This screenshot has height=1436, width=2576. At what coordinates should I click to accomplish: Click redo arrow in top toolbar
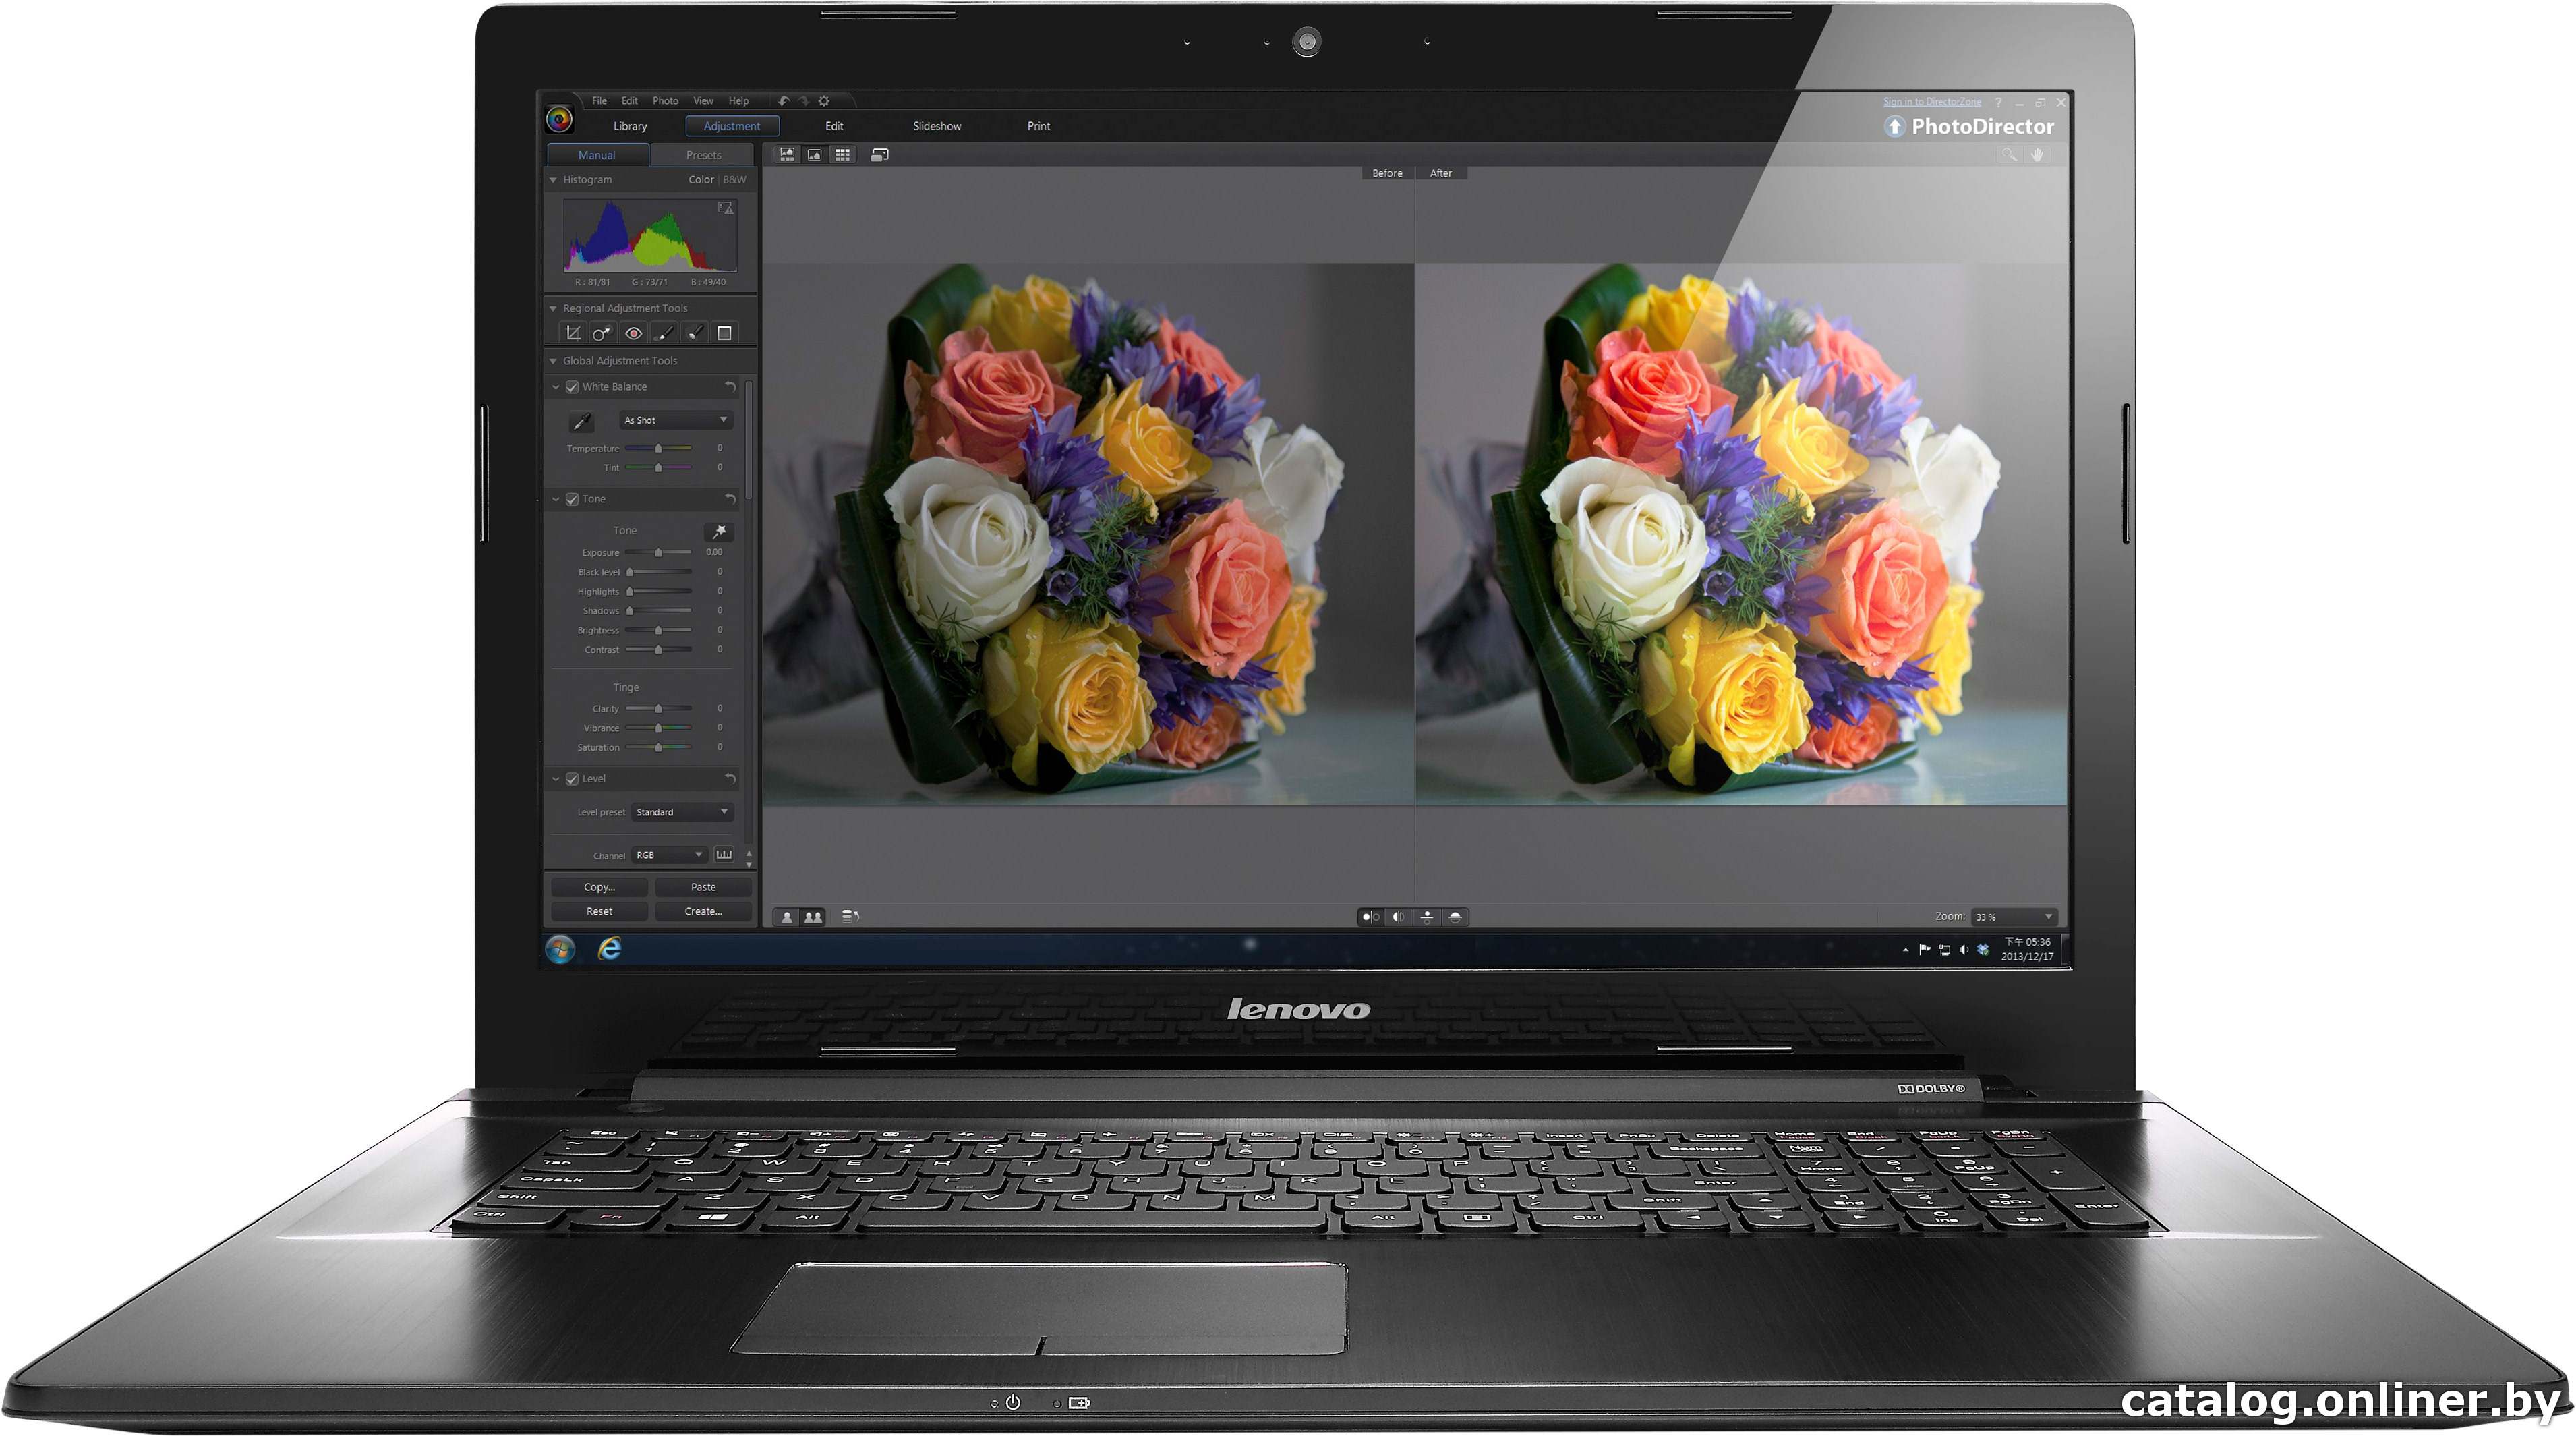(x=803, y=101)
